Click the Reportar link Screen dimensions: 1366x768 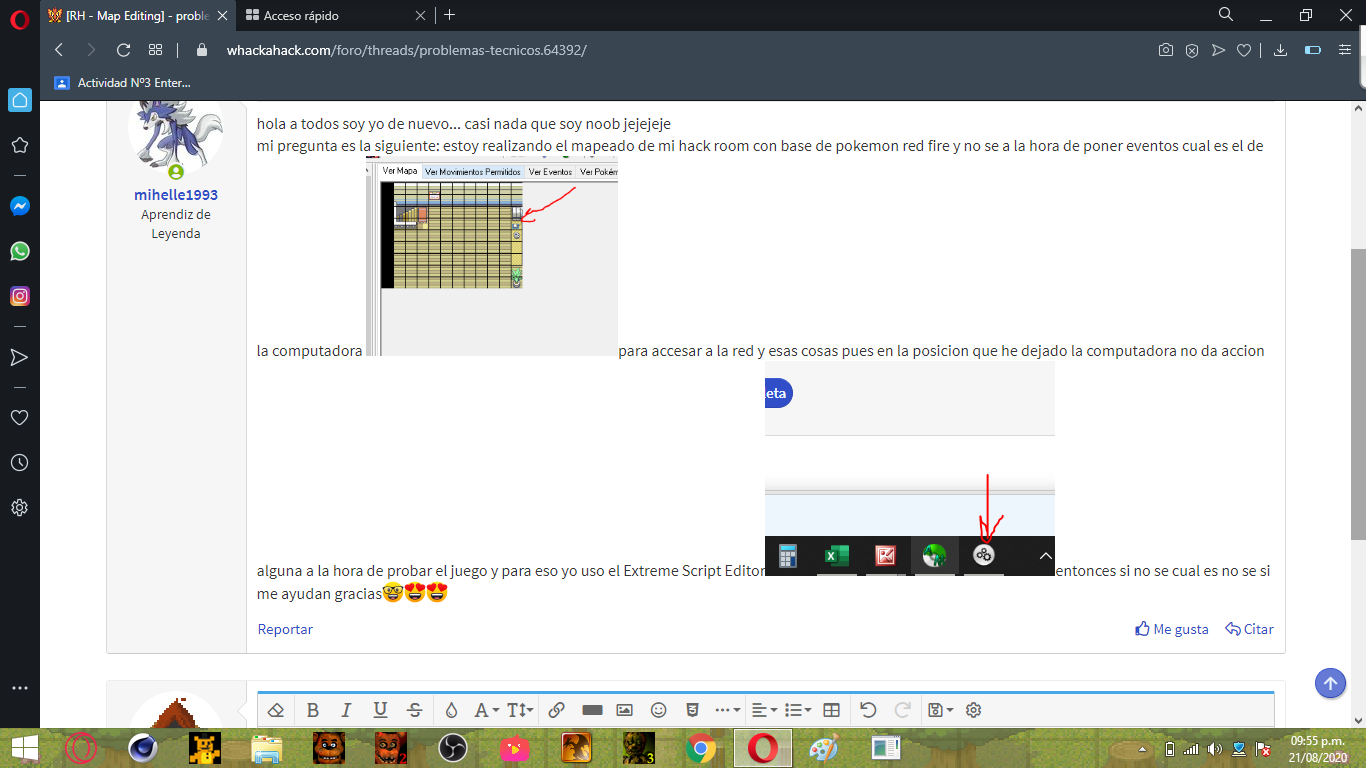285,629
